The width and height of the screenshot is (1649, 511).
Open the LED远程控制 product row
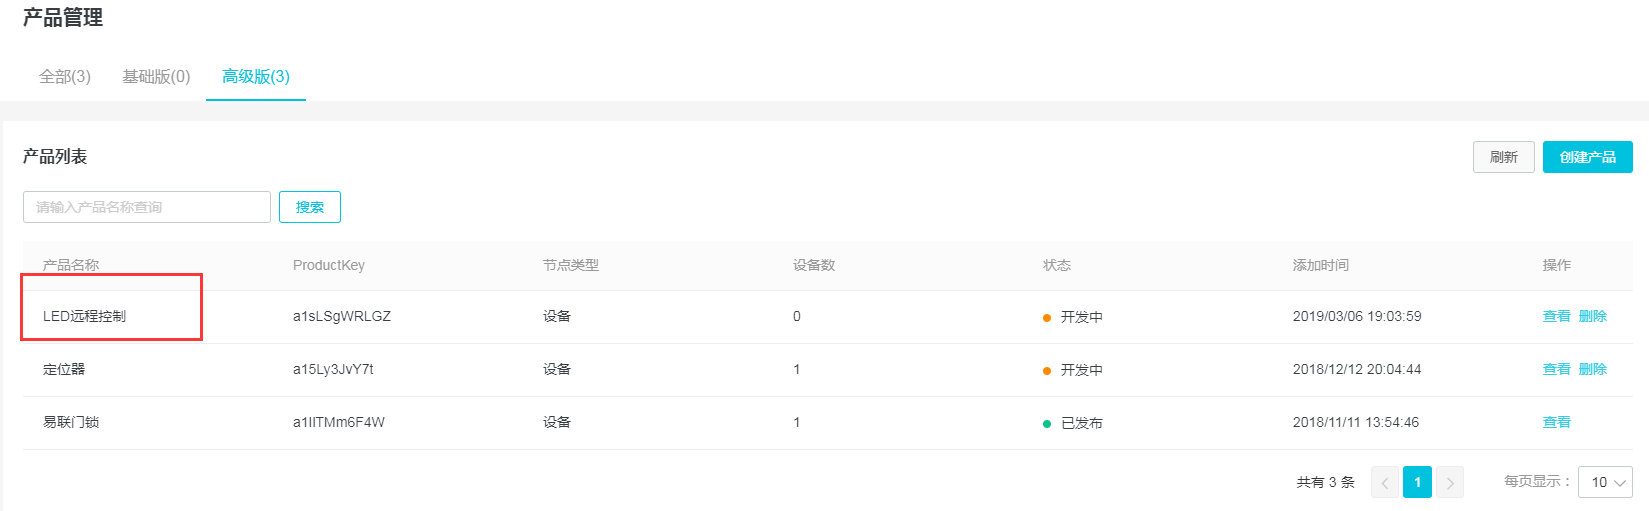click(85, 316)
